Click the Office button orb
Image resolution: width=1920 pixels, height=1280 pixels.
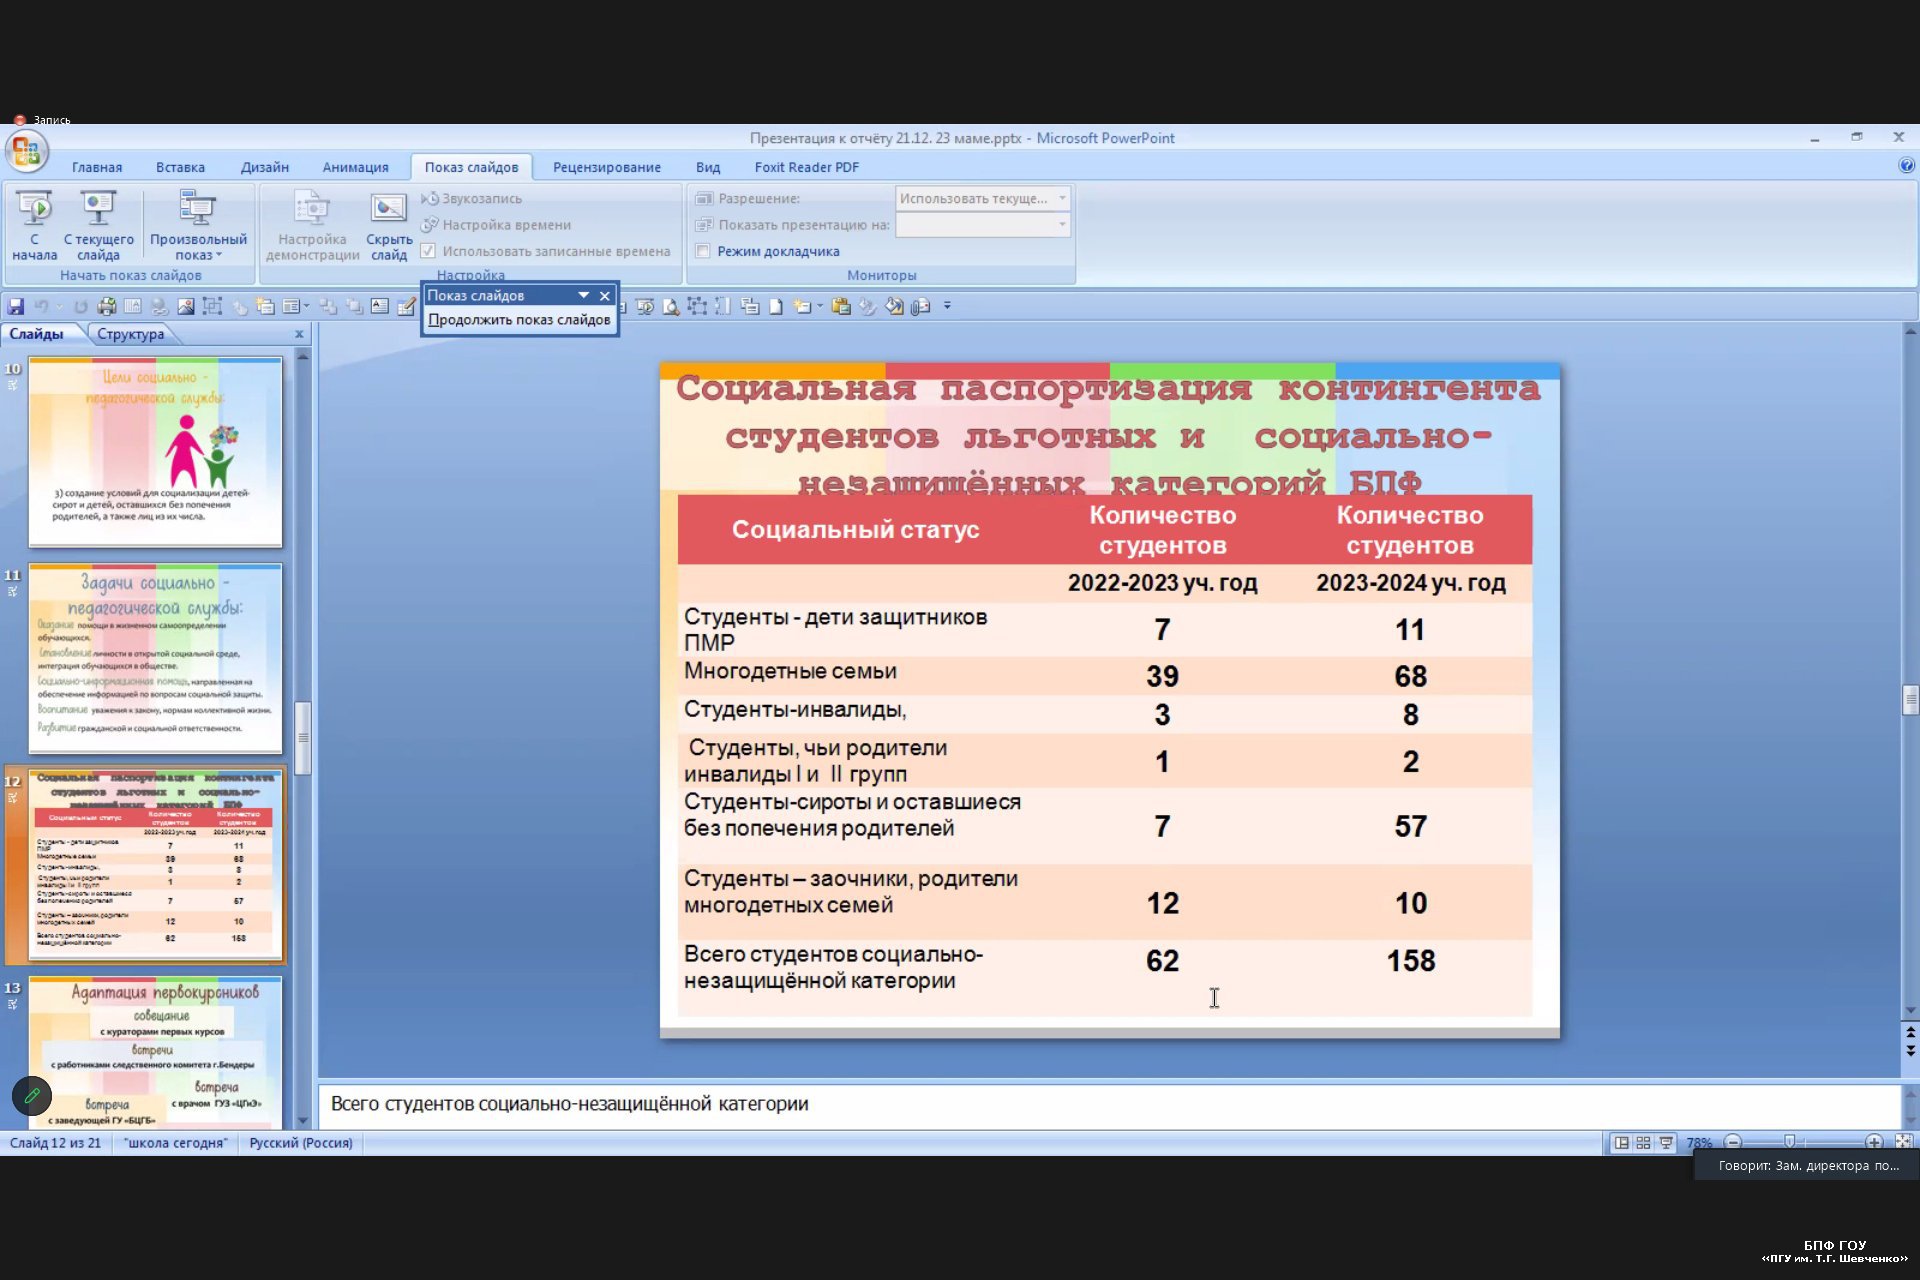pyautogui.click(x=26, y=151)
